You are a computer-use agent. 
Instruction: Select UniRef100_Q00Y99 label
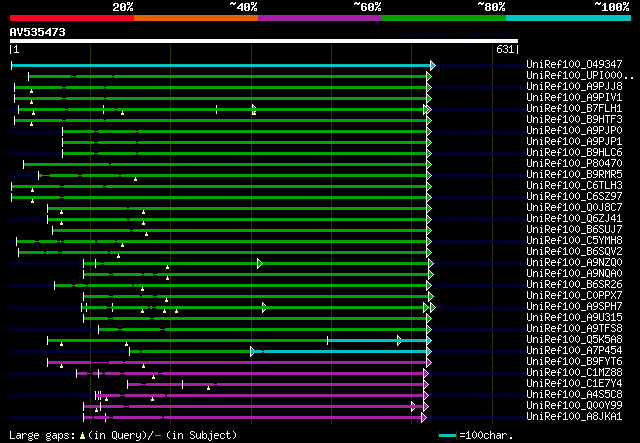tap(574, 406)
